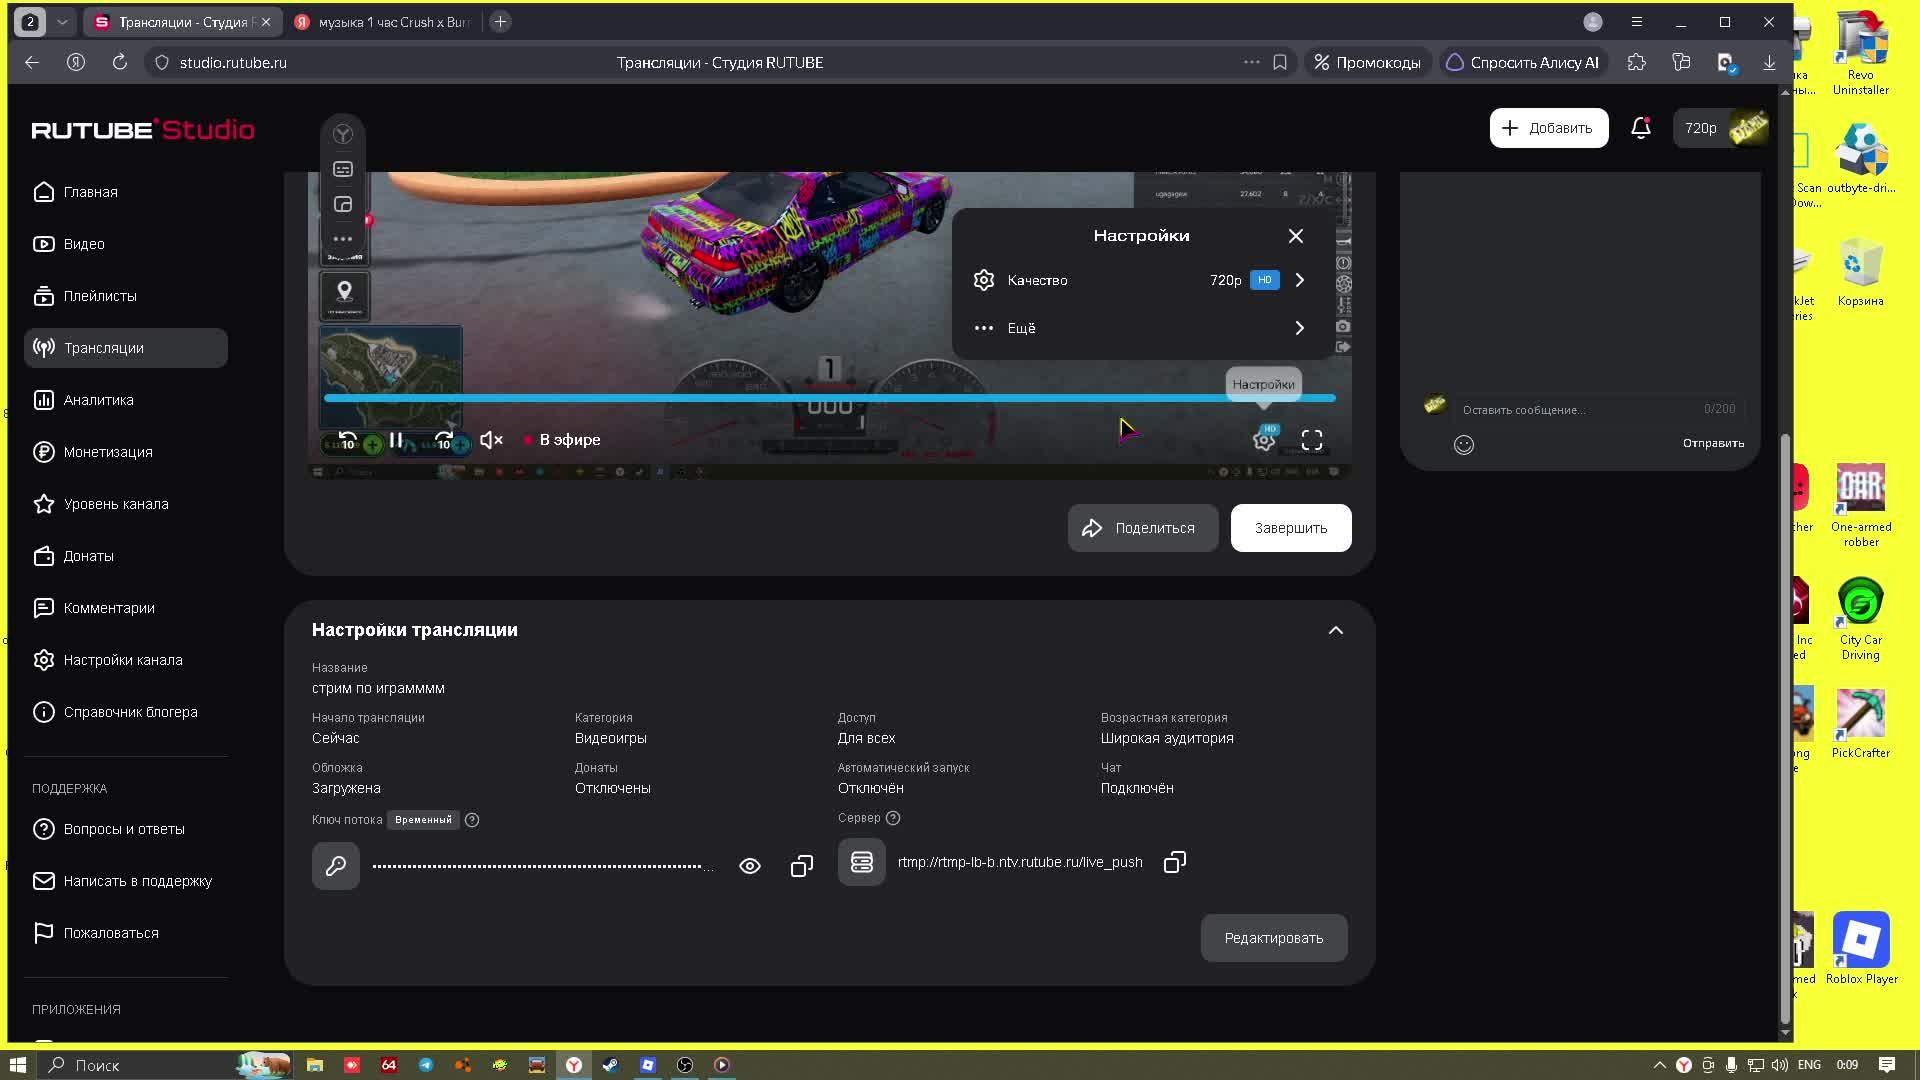Open Аналитика section
The height and width of the screenshot is (1080, 1920).
[126, 400]
